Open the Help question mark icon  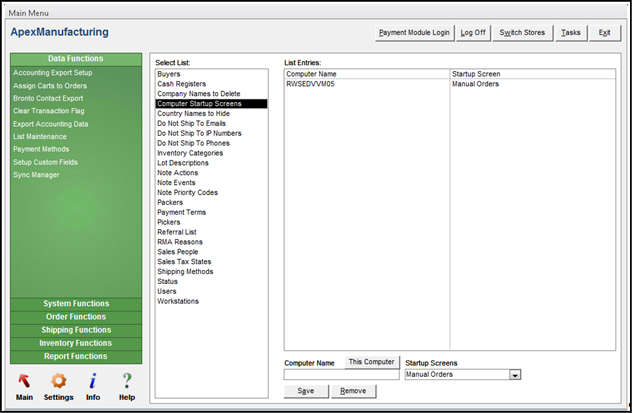coord(127,381)
